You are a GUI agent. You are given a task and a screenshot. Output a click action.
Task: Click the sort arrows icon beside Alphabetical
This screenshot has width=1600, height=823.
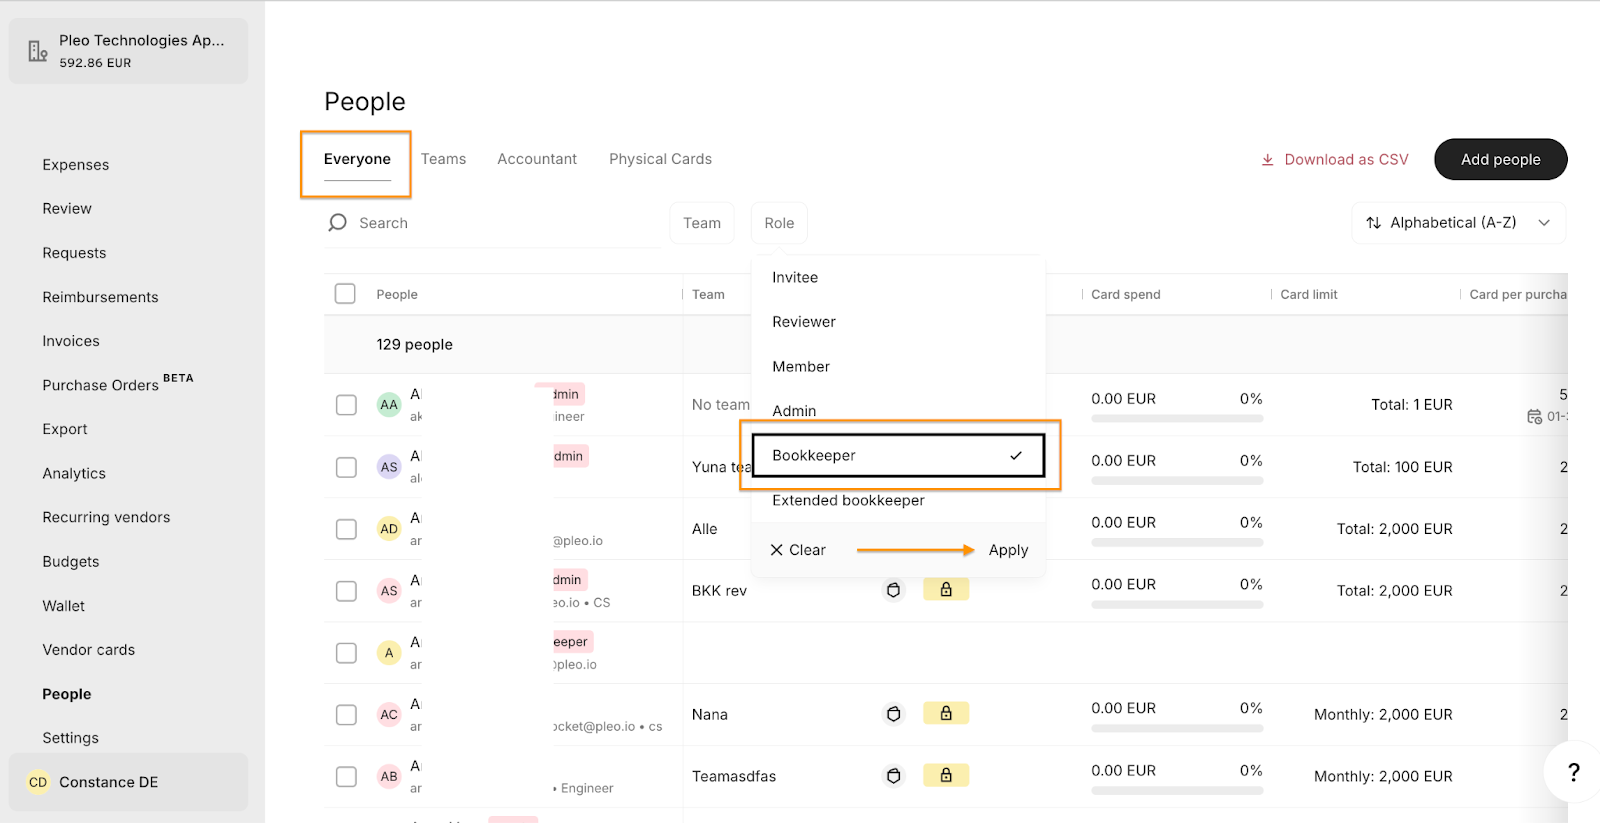(x=1374, y=223)
